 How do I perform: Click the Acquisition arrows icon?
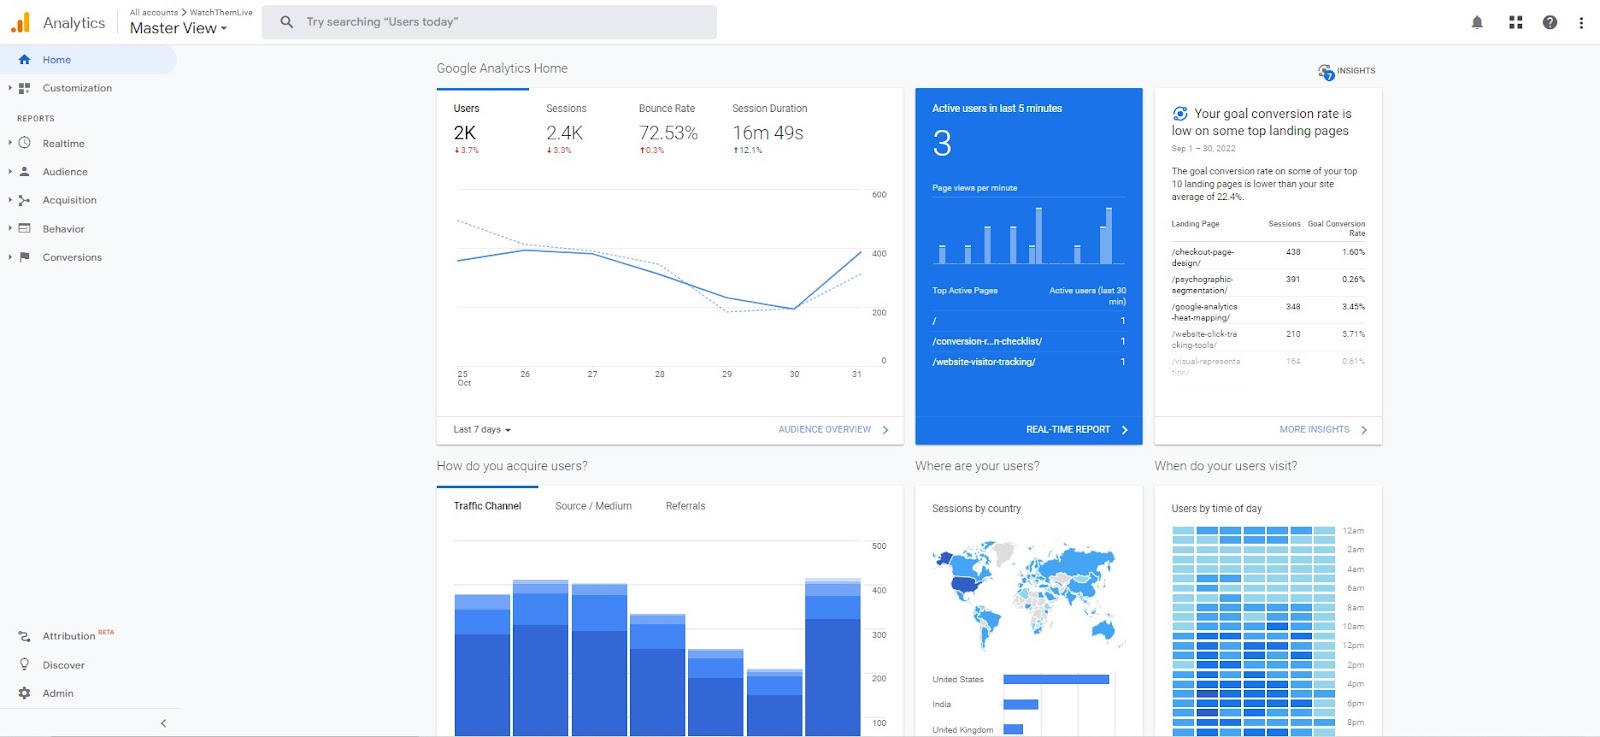24,200
